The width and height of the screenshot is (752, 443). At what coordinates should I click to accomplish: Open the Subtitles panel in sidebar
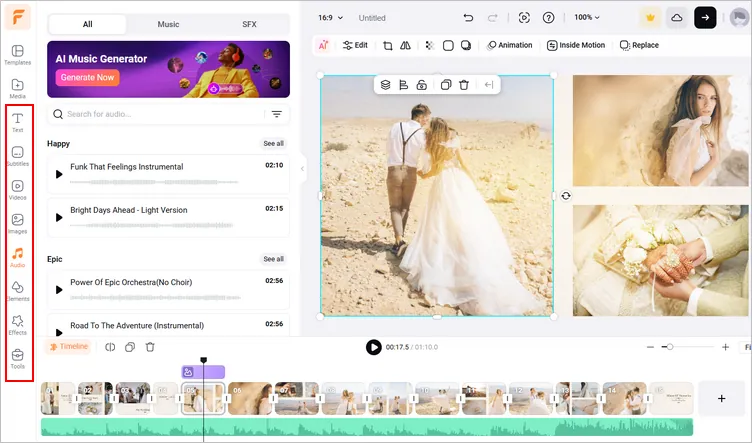coord(18,156)
